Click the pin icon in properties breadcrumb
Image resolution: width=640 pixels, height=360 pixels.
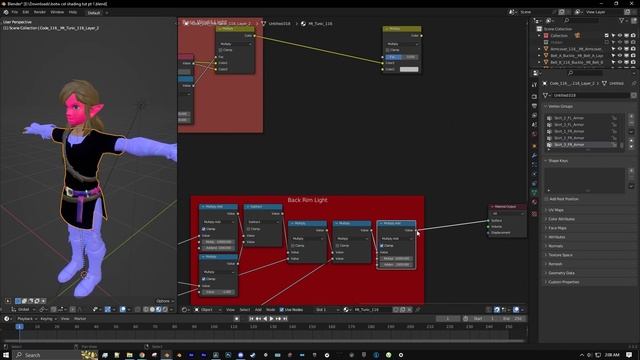point(634,83)
